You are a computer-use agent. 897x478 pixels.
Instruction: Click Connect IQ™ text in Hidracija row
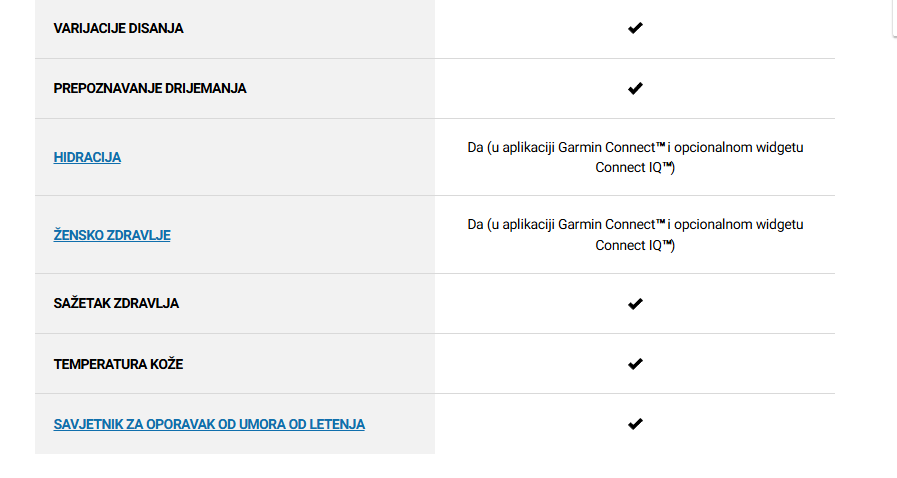(633, 168)
